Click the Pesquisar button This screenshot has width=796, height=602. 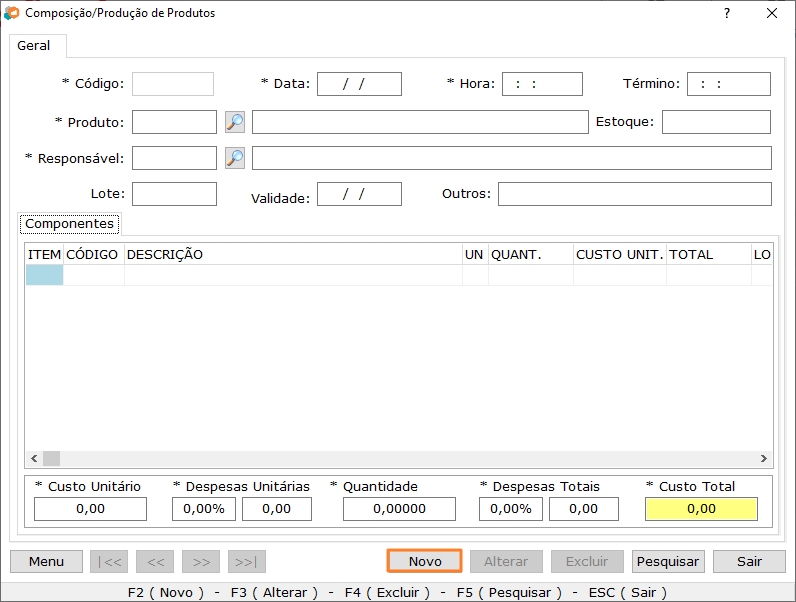click(668, 561)
